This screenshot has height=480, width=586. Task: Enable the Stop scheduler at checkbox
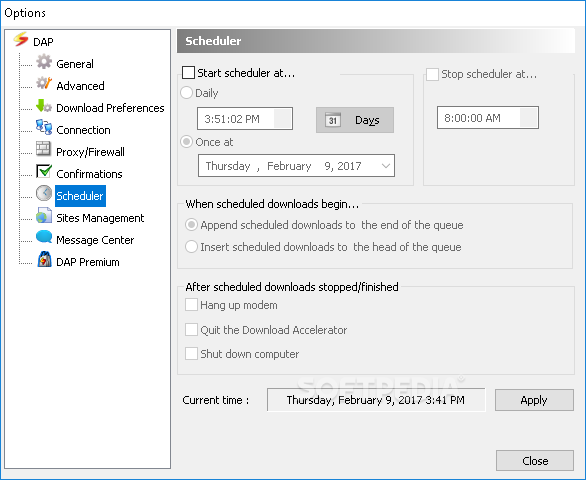pos(432,74)
